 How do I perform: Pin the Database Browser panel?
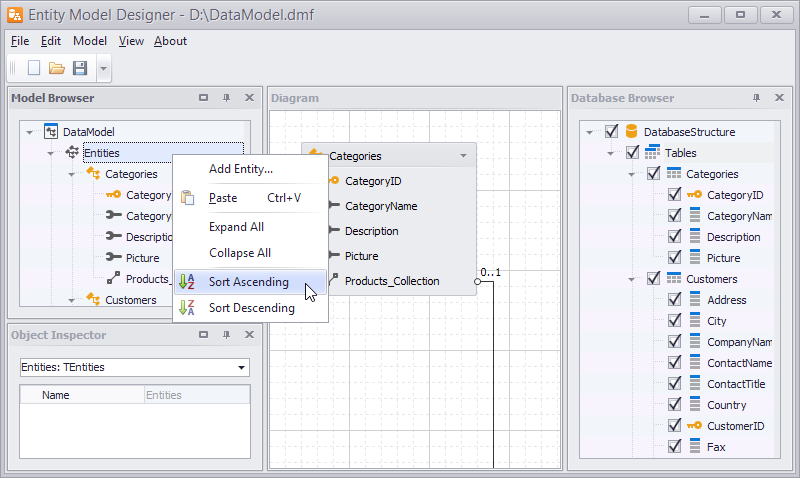pos(756,98)
